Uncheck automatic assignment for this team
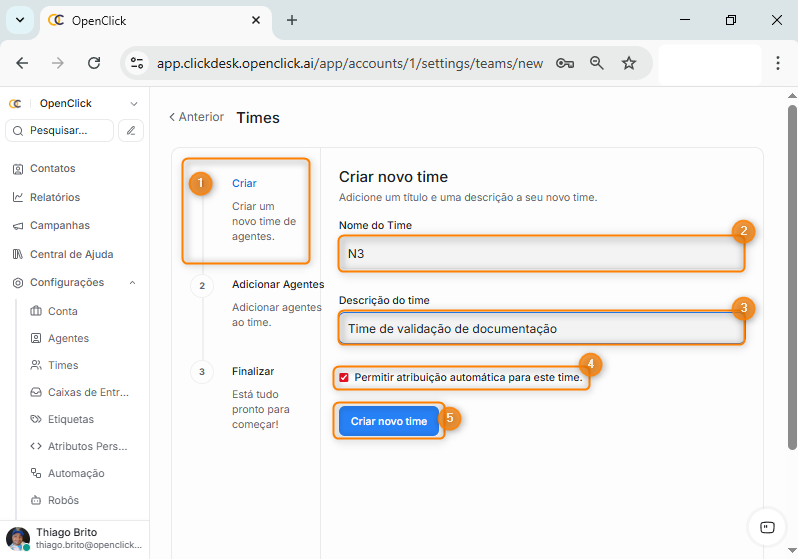Viewport: 798px width, 559px height. pyautogui.click(x=344, y=377)
